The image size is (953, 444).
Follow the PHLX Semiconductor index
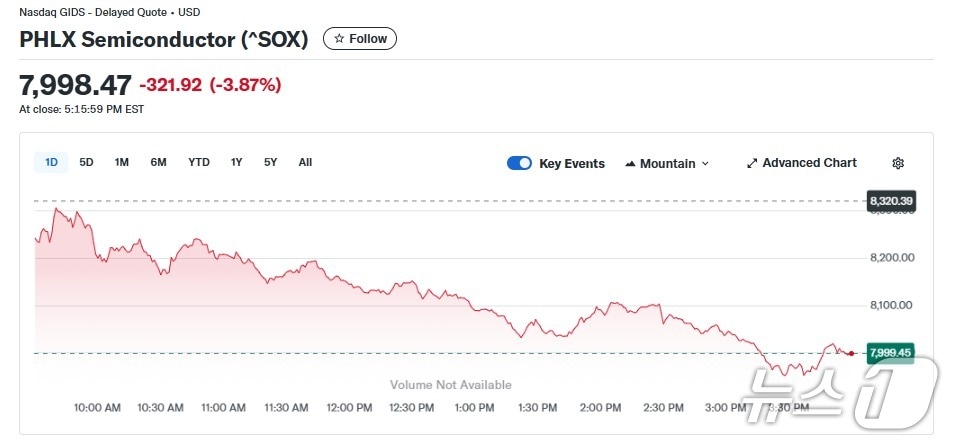coord(360,39)
